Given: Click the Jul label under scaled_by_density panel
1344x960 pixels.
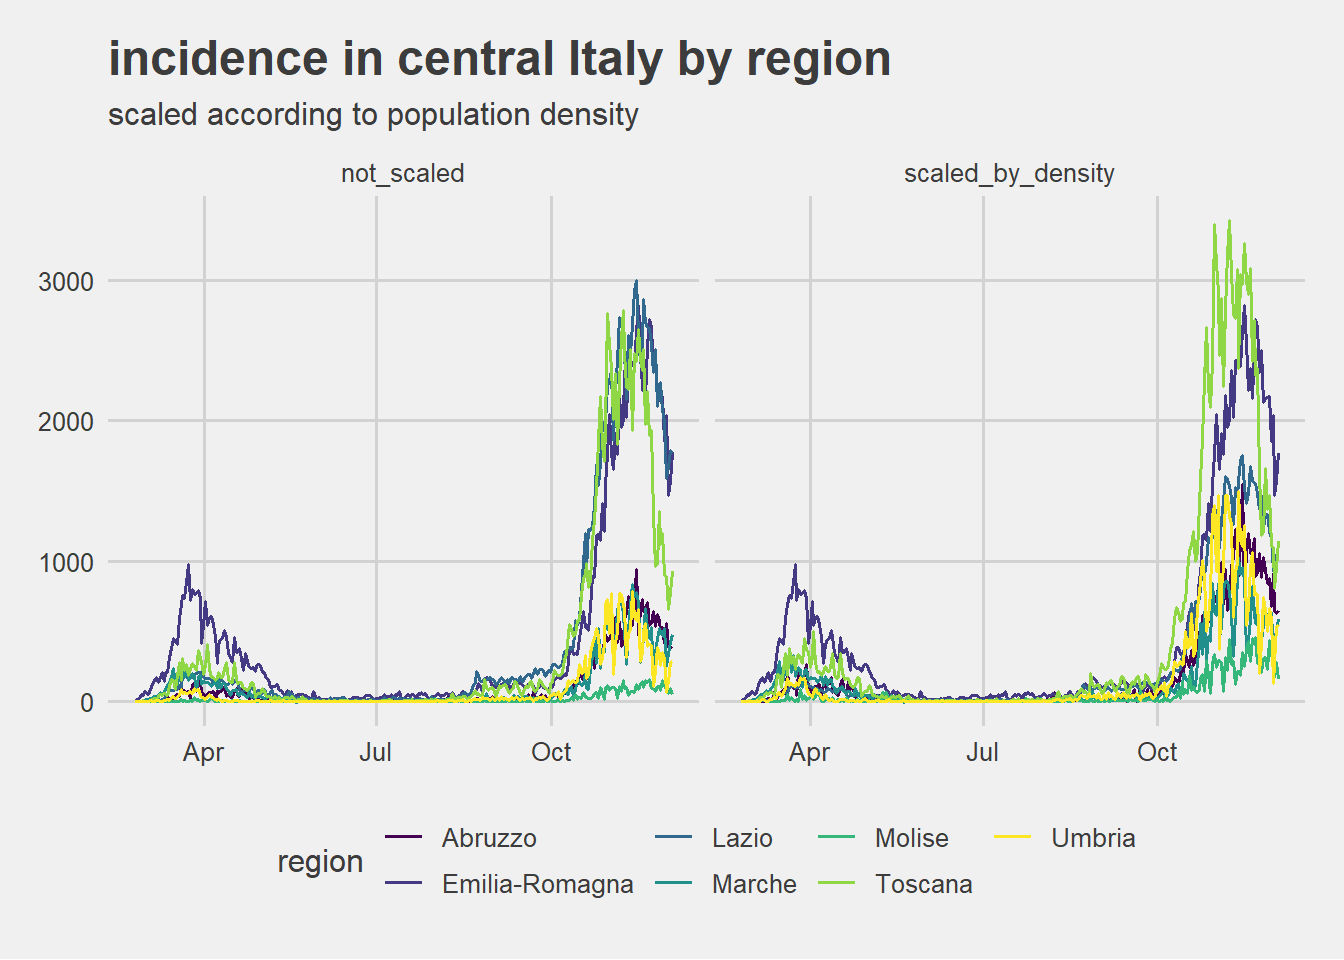Looking at the screenshot, I should pyautogui.click(x=982, y=752).
